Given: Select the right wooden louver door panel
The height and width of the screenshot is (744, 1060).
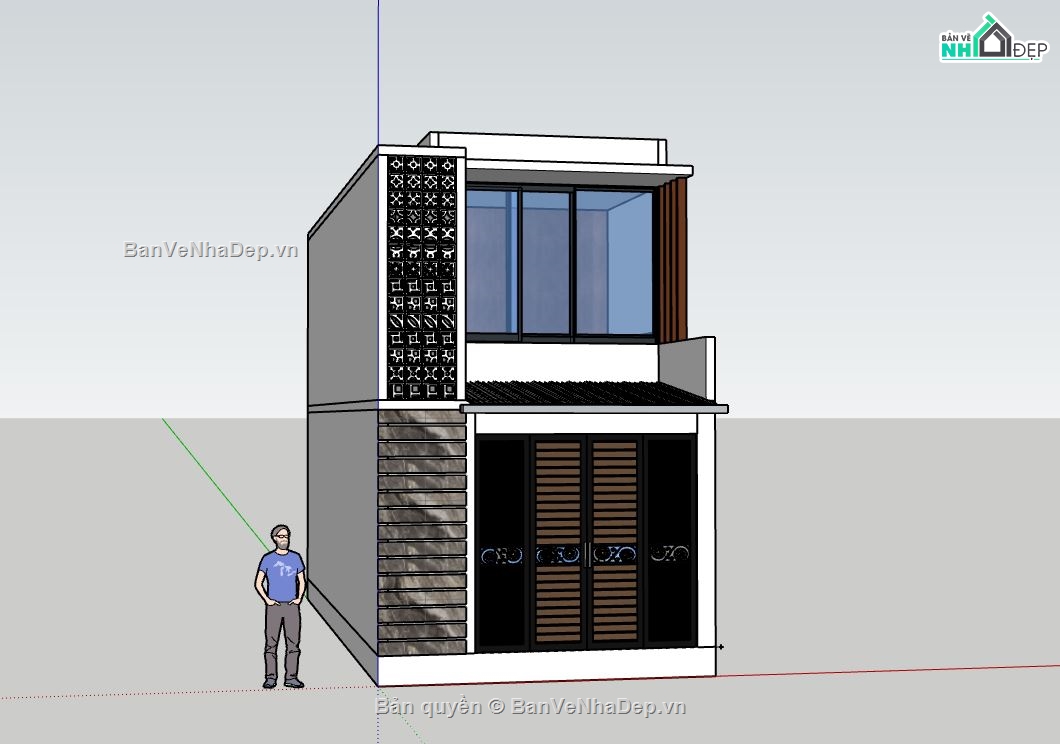Looking at the screenshot, I should click(614, 540).
